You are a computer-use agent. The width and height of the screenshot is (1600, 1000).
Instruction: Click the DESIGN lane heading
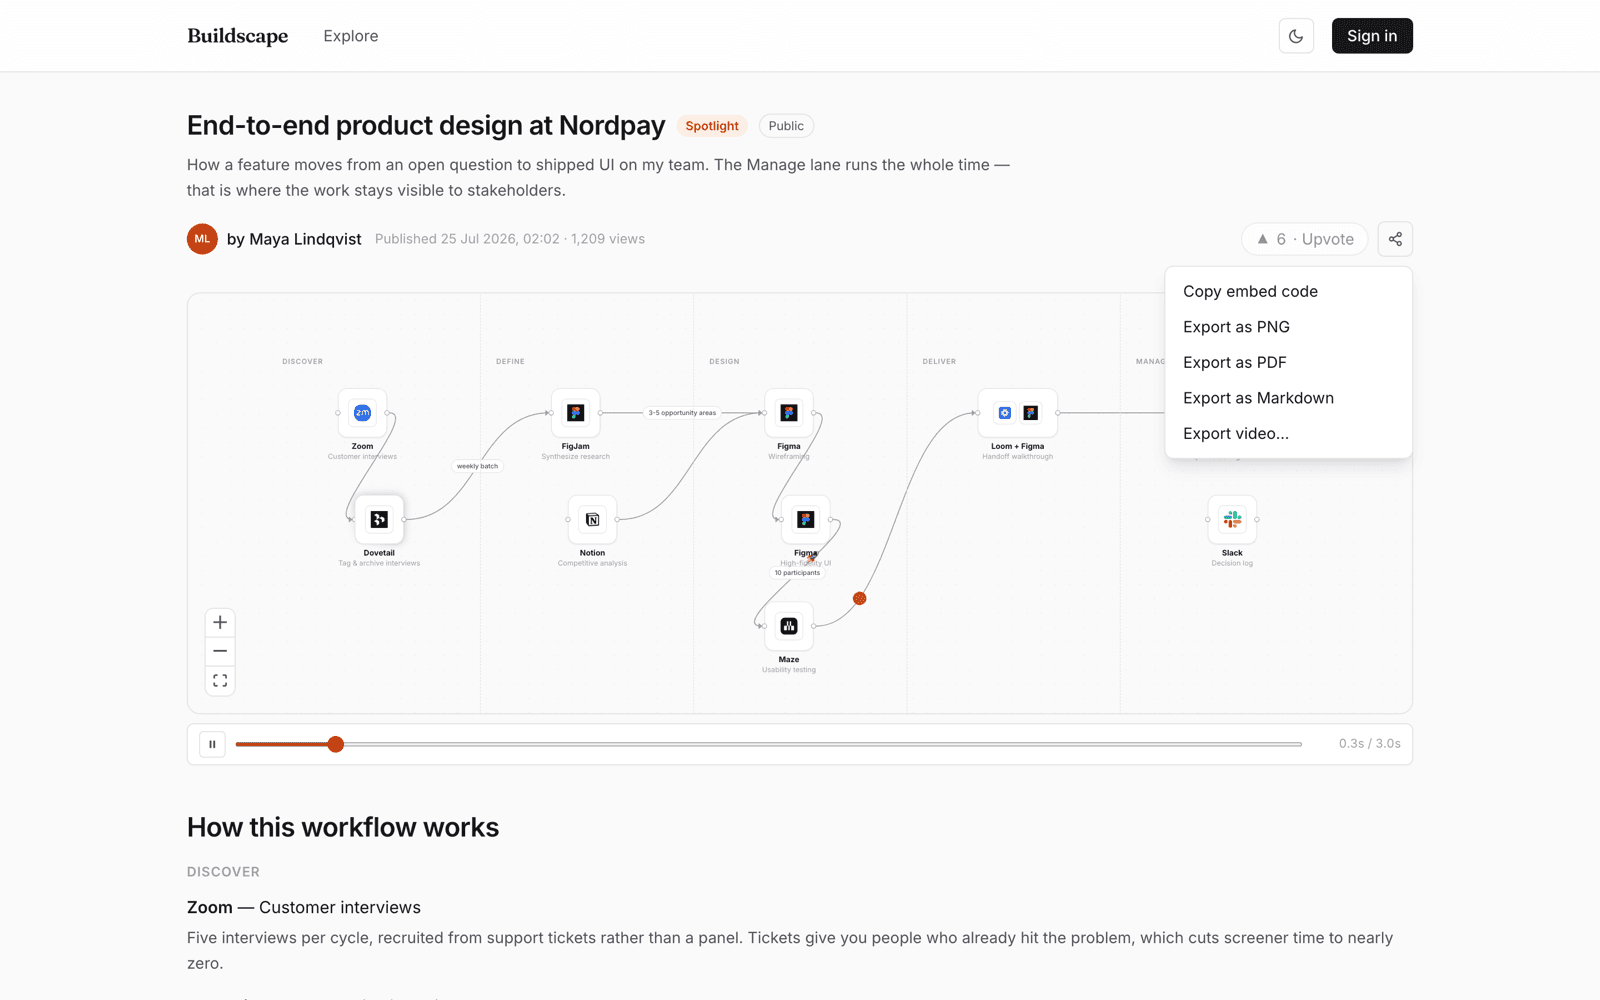click(724, 361)
